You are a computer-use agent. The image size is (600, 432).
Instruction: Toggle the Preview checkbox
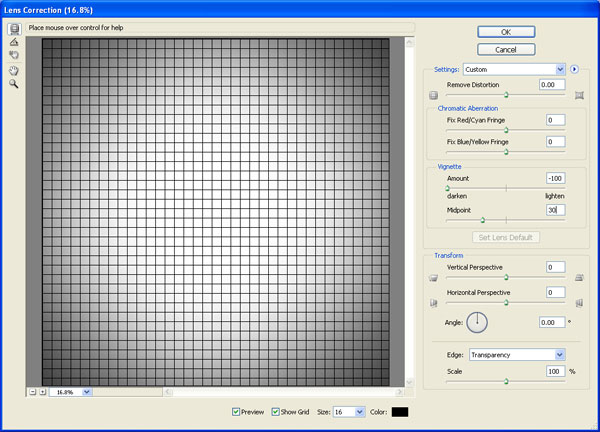coord(236,411)
